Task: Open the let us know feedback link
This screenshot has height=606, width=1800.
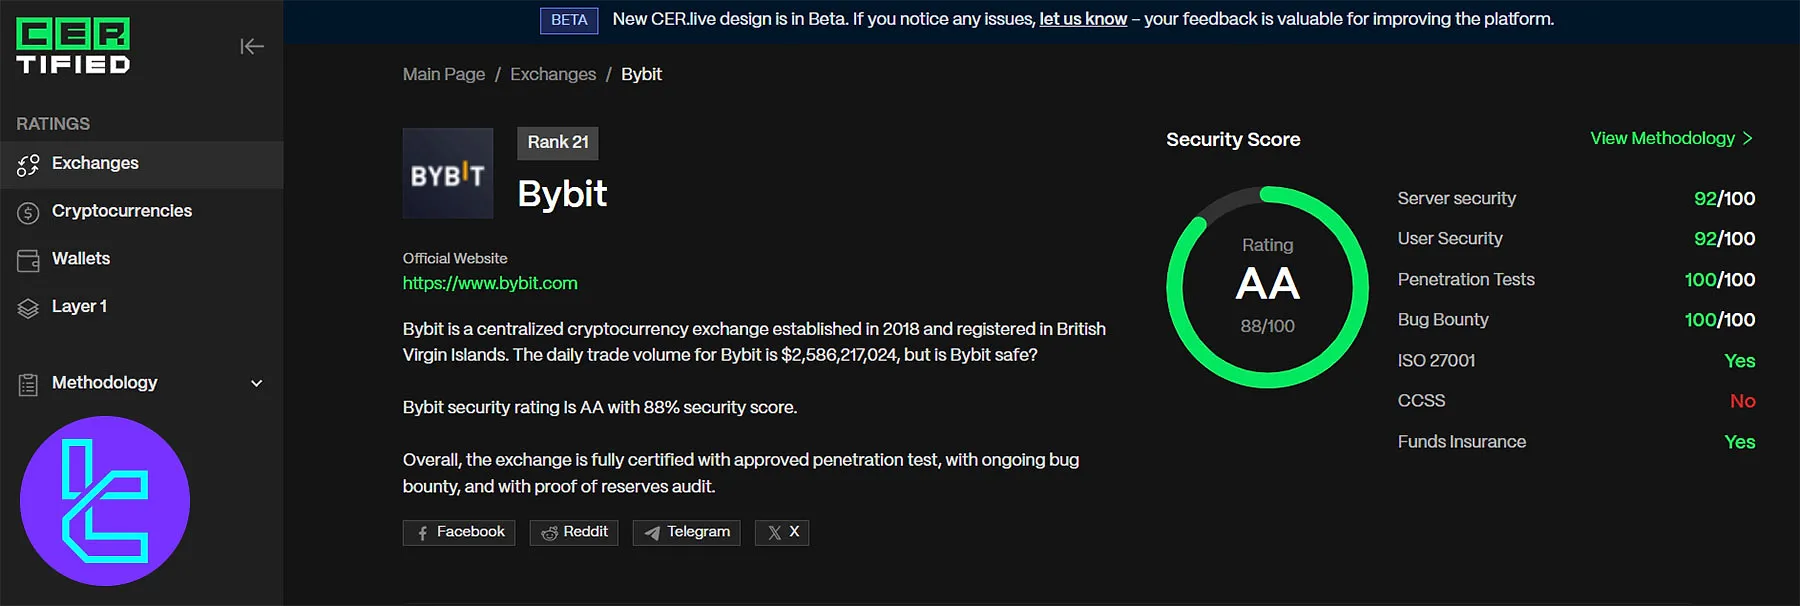Action: pos(1083,19)
